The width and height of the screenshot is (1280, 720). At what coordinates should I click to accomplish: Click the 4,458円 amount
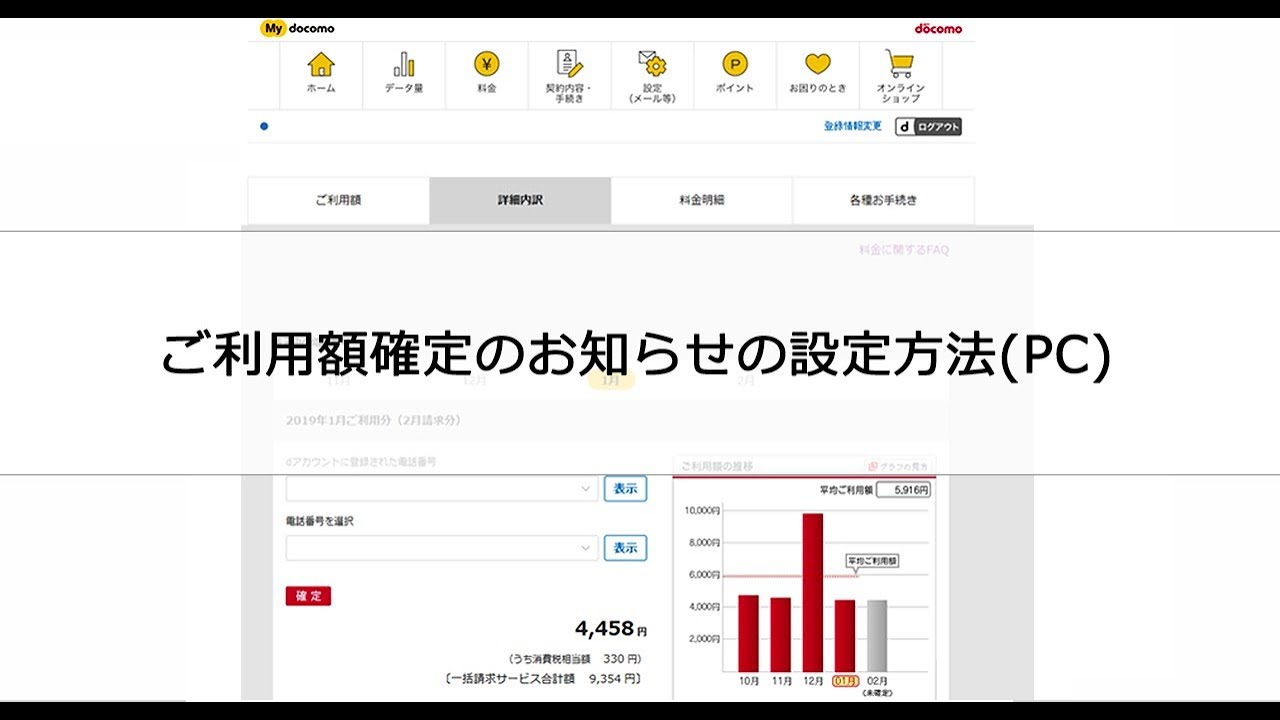click(x=611, y=629)
